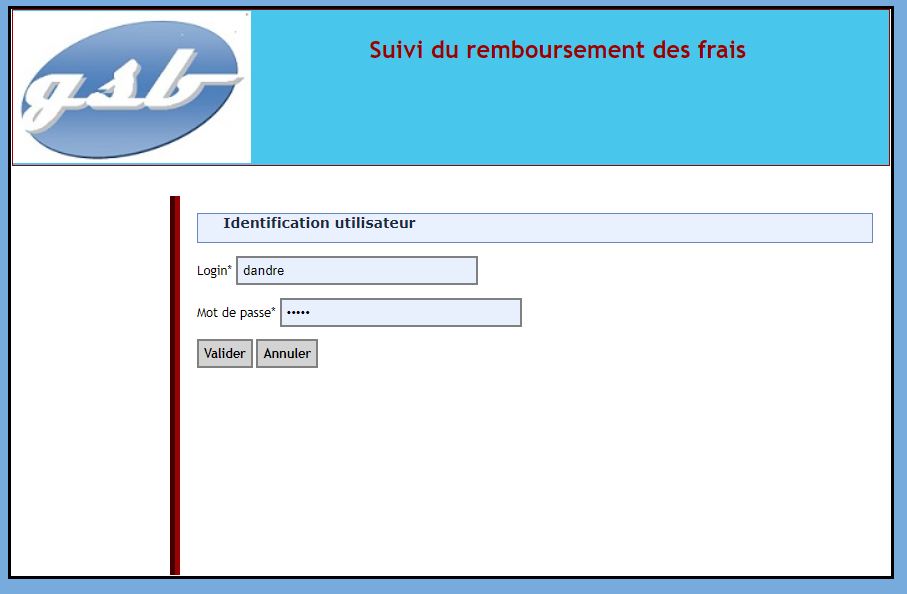
Task: Click the outer light-blue page border
Action: [x=900, y=300]
